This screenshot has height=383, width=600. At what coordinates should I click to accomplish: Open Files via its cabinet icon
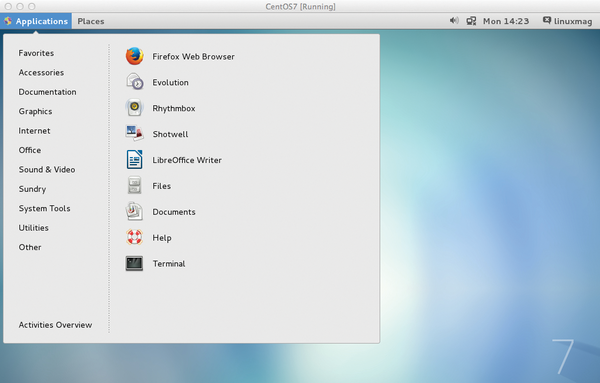click(x=134, y=186)
